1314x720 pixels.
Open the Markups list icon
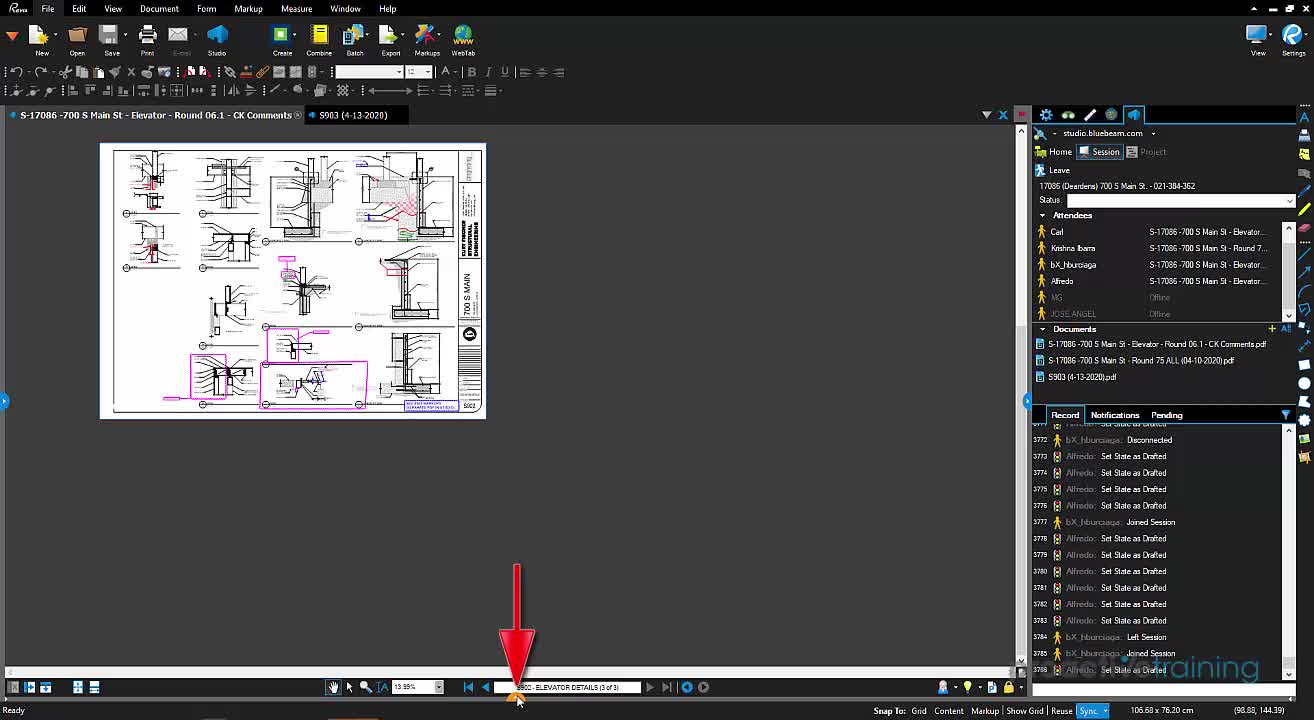click(427, 36)
